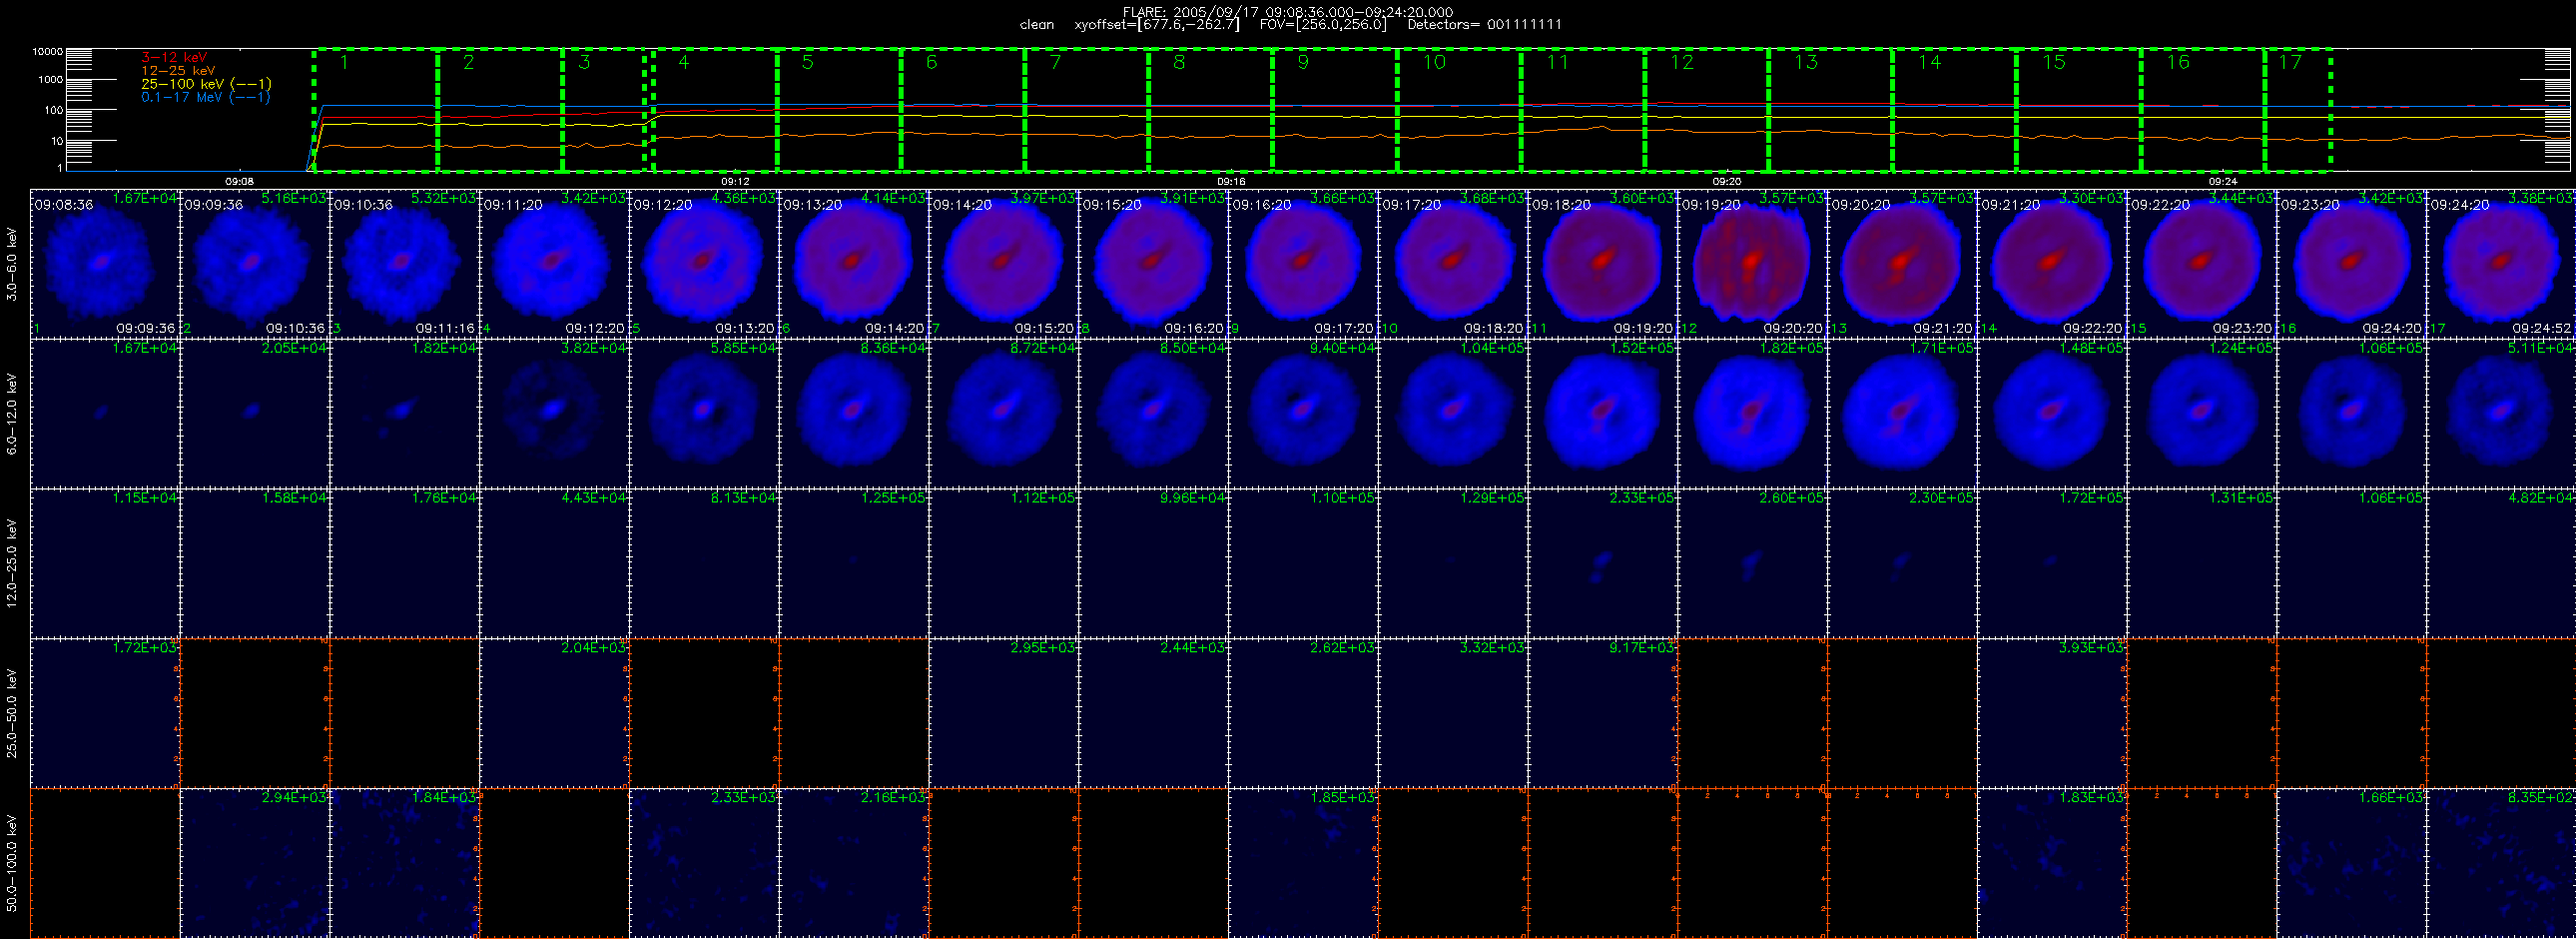Select interval 4 marker in the light curve
Viewport: 2576px width, 939px height.
click(x=683, y=62)
